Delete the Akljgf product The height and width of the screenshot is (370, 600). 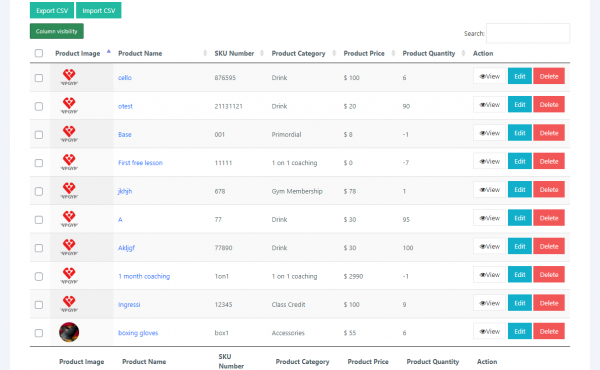[x=549, y=246]
